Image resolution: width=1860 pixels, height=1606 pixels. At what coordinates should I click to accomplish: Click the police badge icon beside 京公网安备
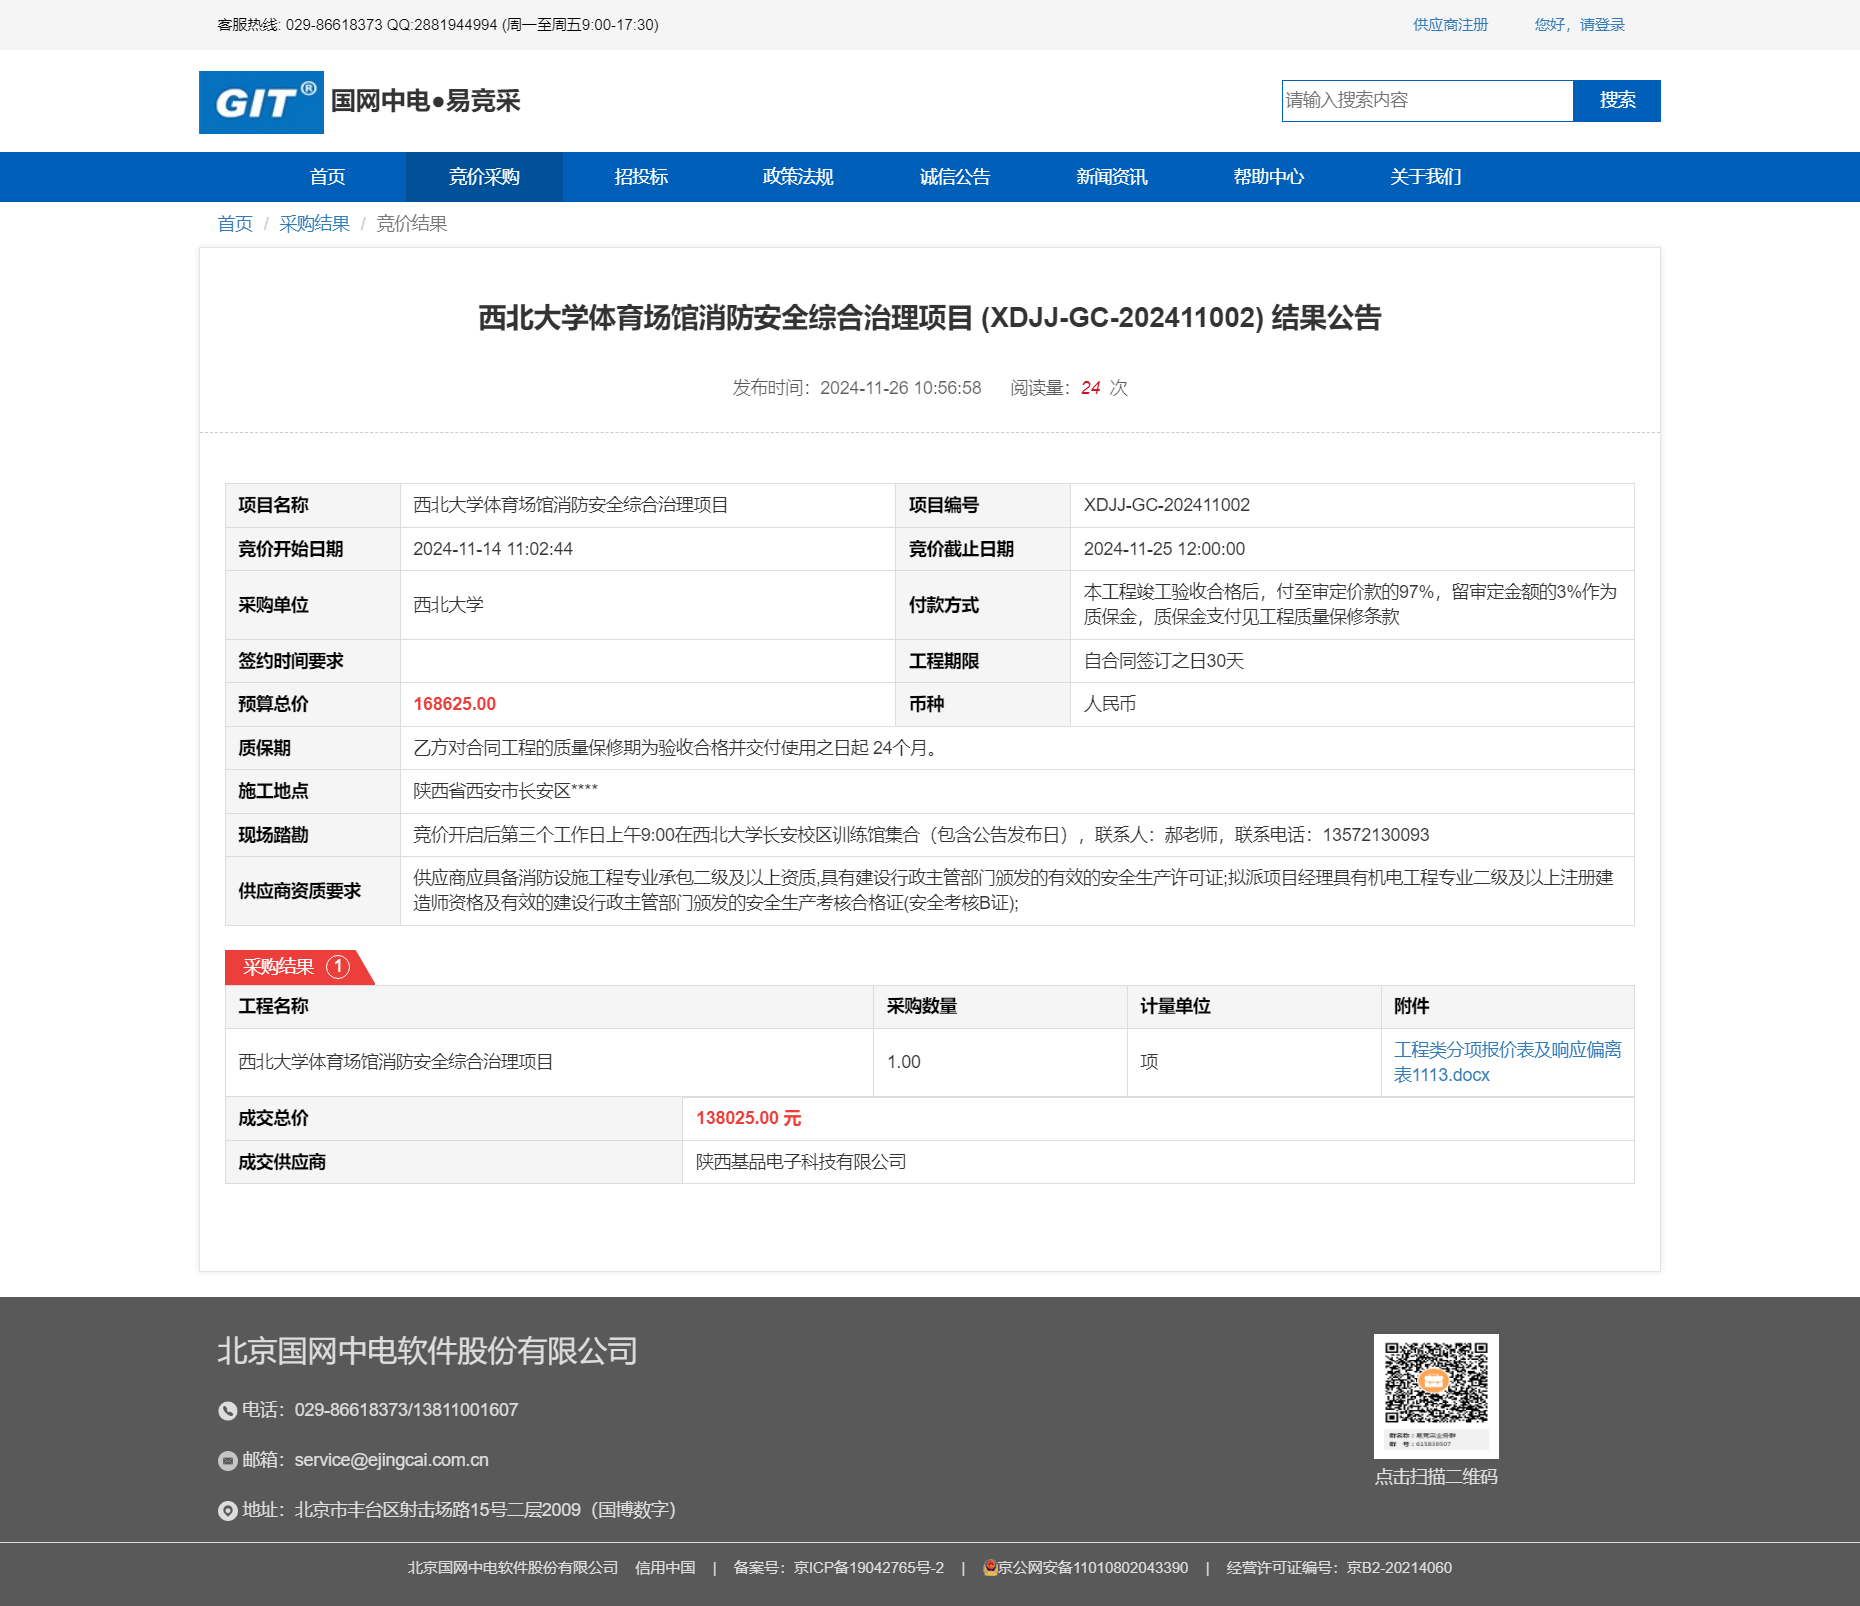(989, 1568)
